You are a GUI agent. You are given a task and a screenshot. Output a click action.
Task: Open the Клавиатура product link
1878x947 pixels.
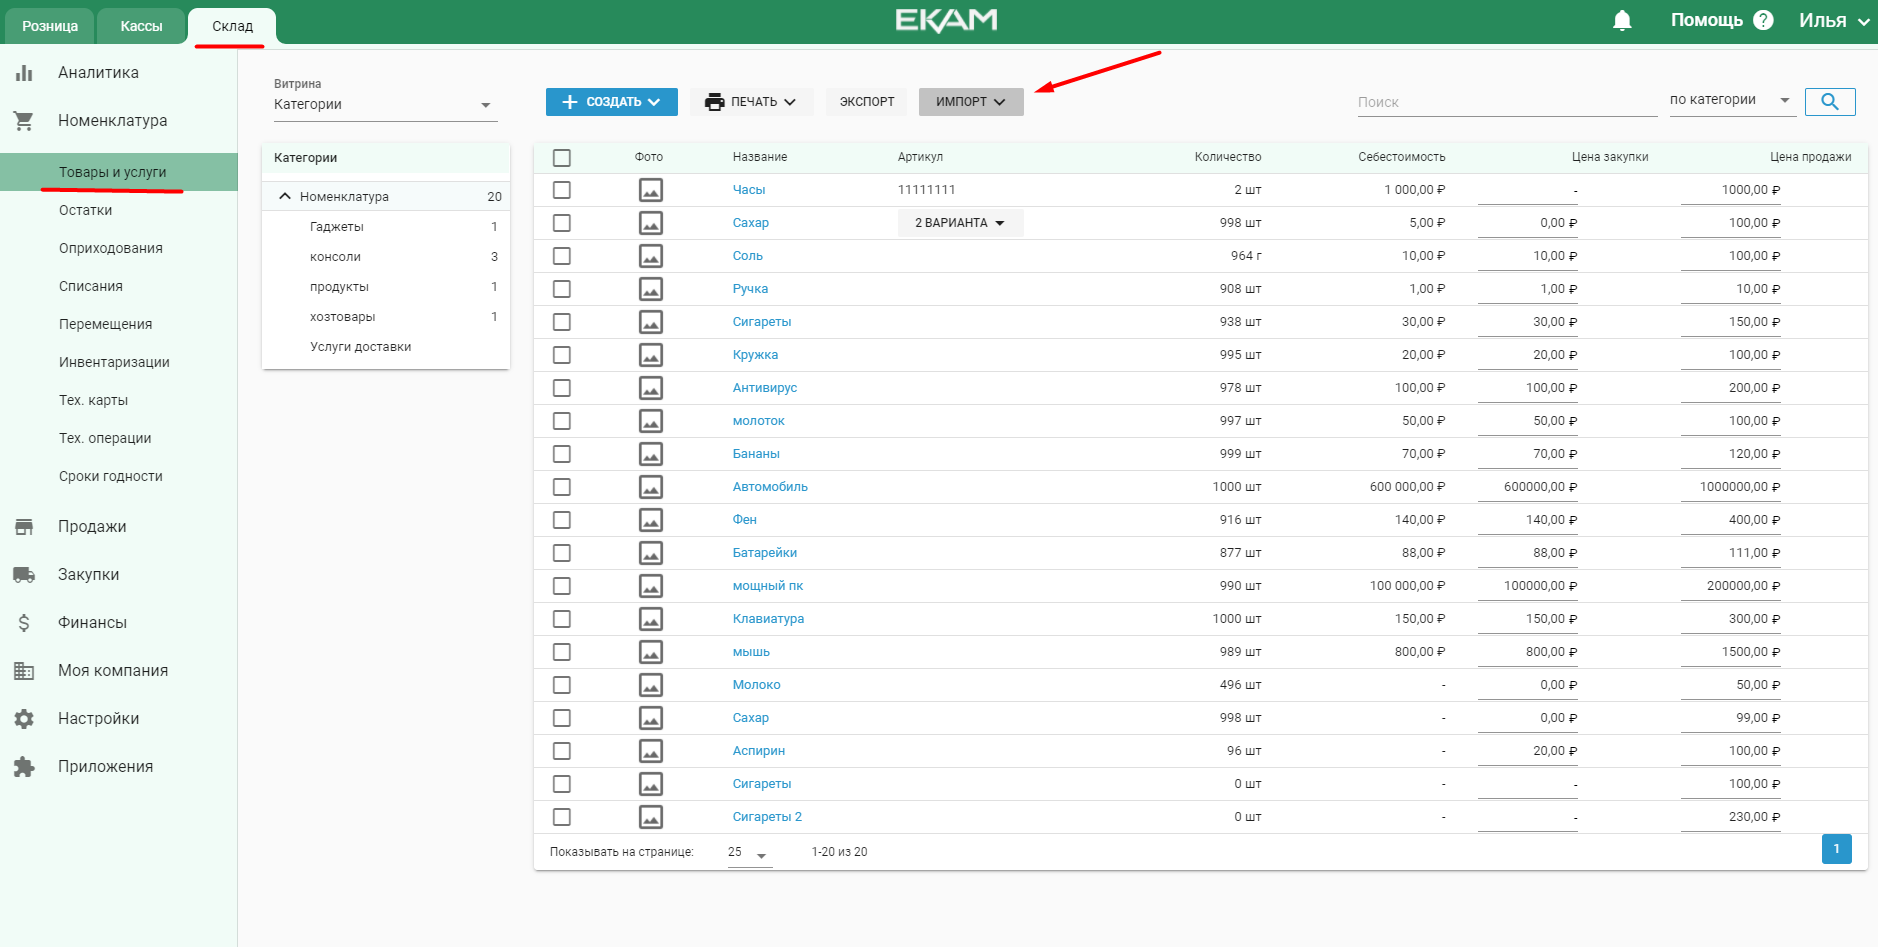click(768, 619)
